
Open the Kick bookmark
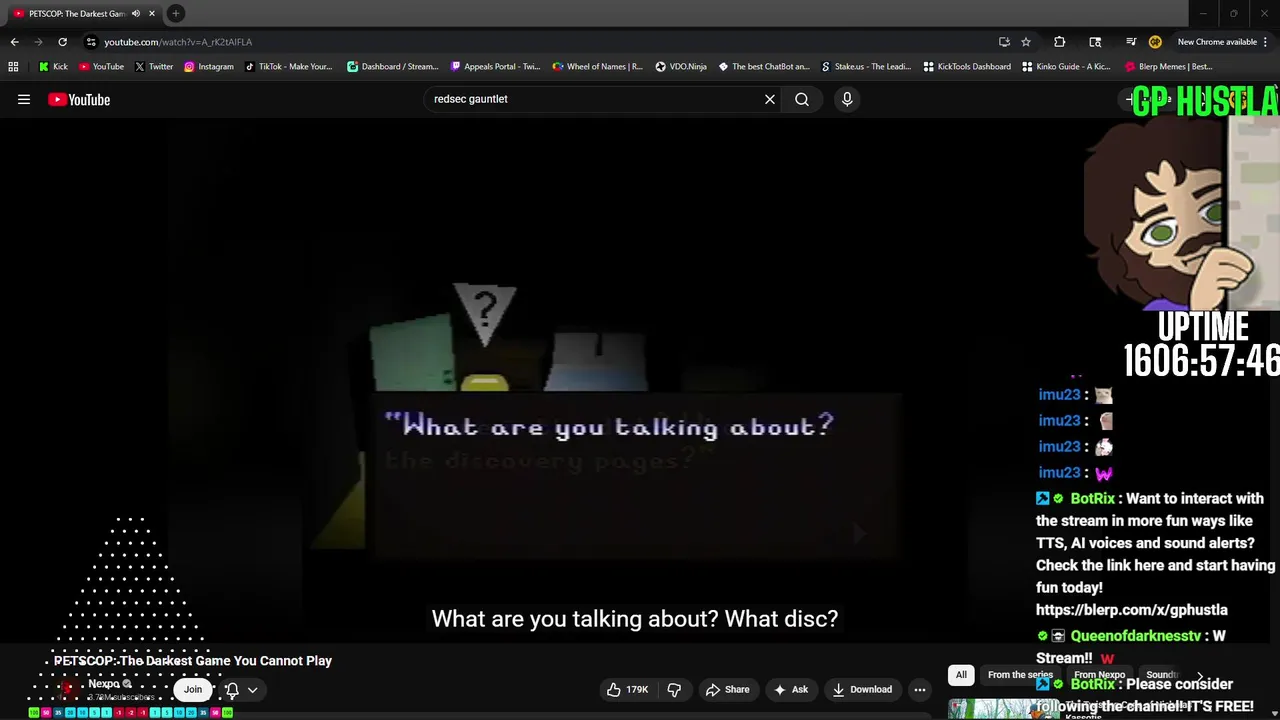coord(54,67)
